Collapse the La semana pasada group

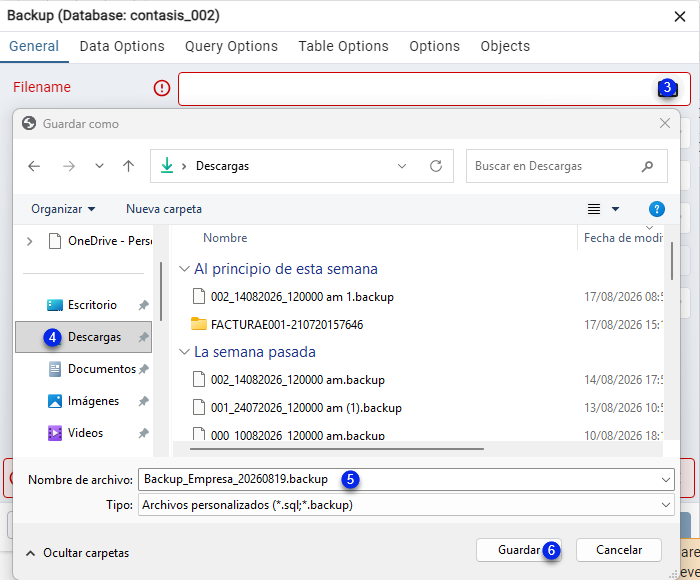184,352
